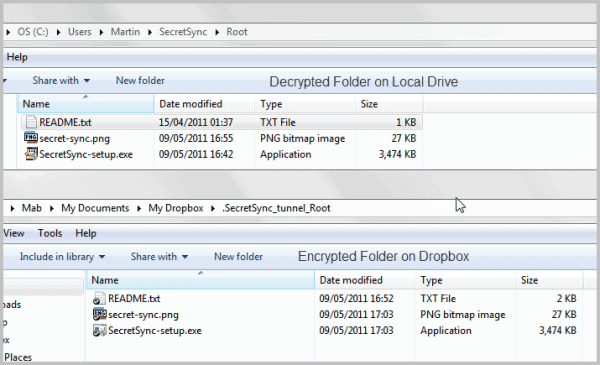This screenshot has height=365, width=600.
Task: Expand the arrow after SecretSync in address bar
Action: click(217, 32)
